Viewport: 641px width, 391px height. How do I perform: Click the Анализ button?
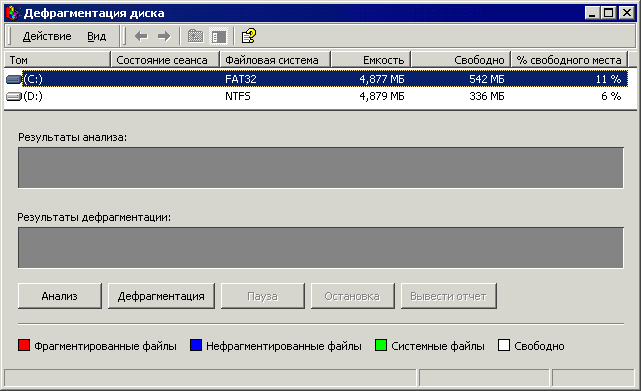coord(60,296)
